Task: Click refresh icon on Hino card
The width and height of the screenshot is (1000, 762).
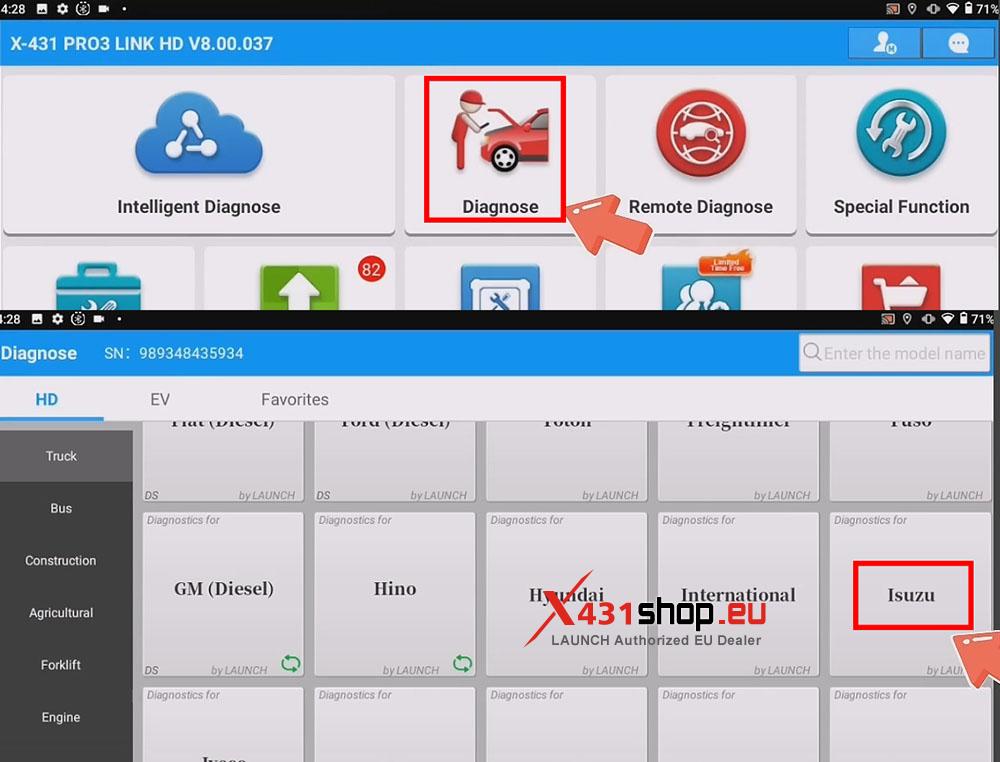Action: (462, 664)
